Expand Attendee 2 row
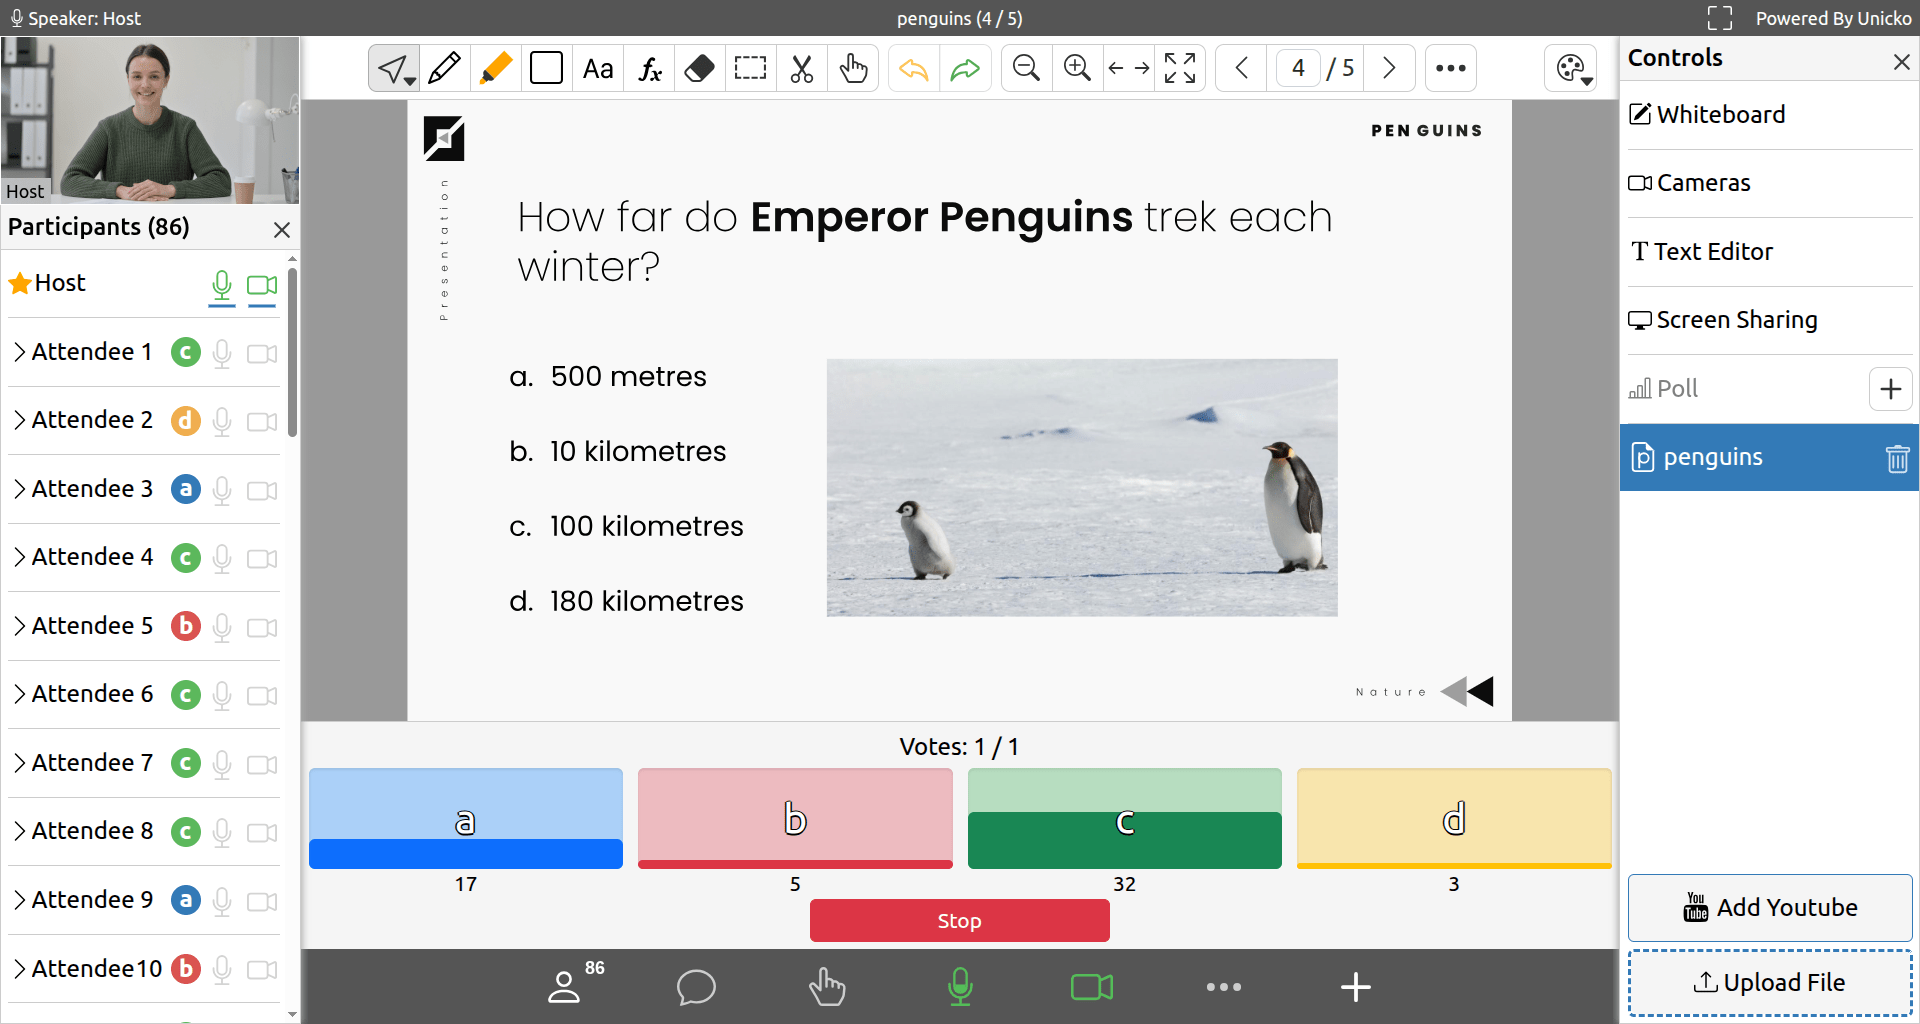Image resolution: width=1920 pixels, height=1024 pixels. (19, 420)
